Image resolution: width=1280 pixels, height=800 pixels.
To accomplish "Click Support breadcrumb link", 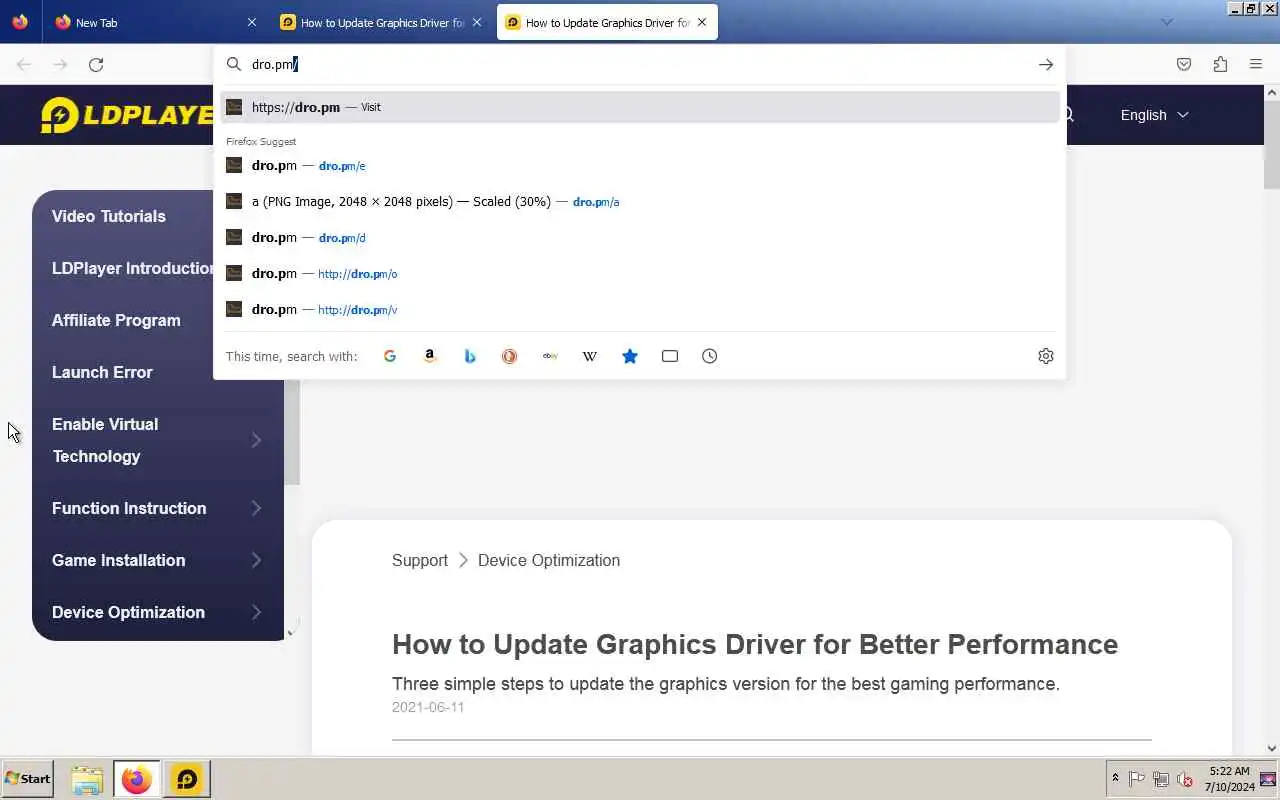I will pyautogui.click(x=420, y=560).
